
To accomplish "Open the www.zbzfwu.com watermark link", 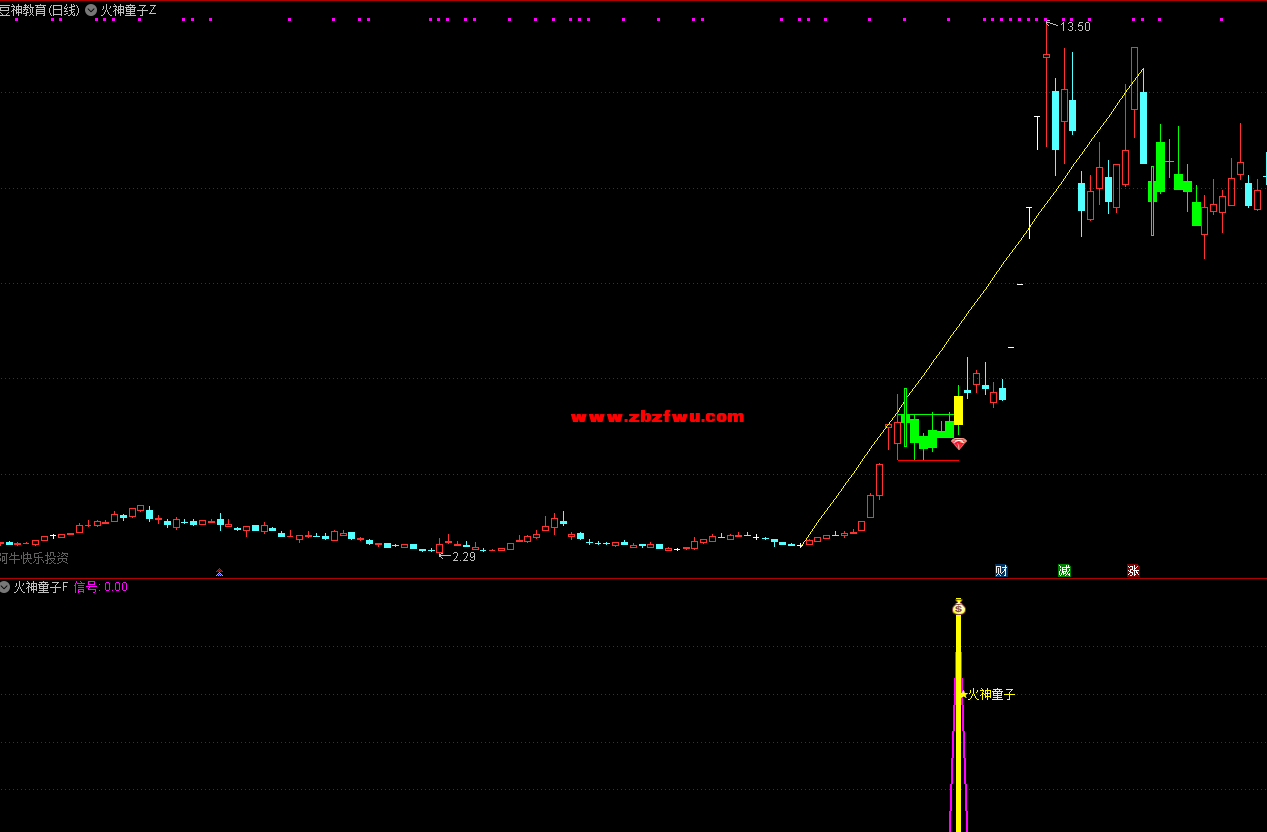I will pyautogui.click(x=657, y=417).
